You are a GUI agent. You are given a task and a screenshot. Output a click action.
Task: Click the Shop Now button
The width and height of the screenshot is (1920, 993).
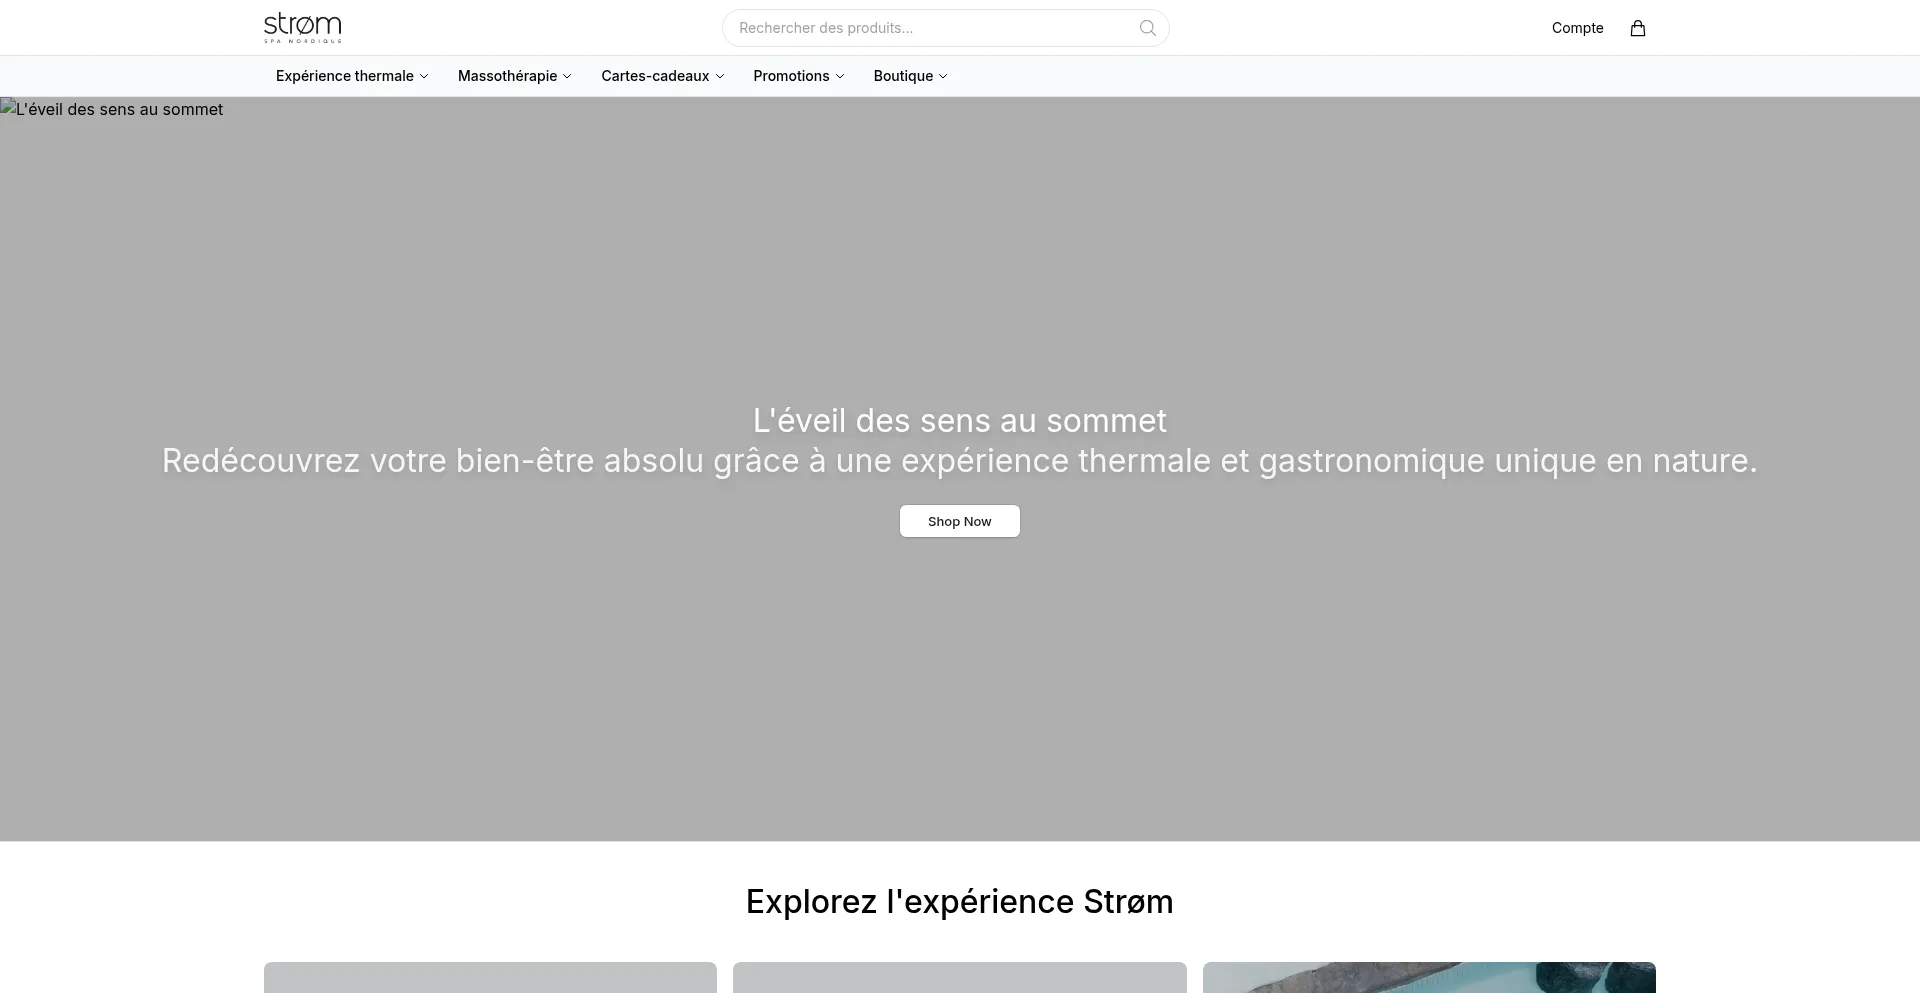(960, 521)
